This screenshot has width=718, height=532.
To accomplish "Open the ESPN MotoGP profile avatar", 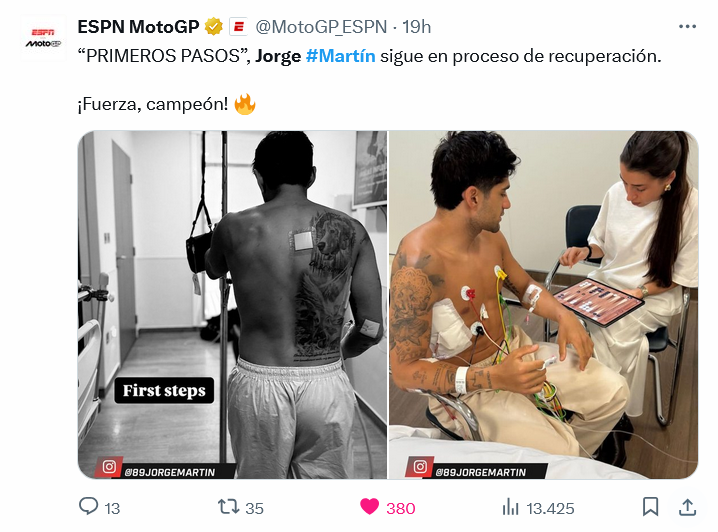I will [x=44, y=38].
